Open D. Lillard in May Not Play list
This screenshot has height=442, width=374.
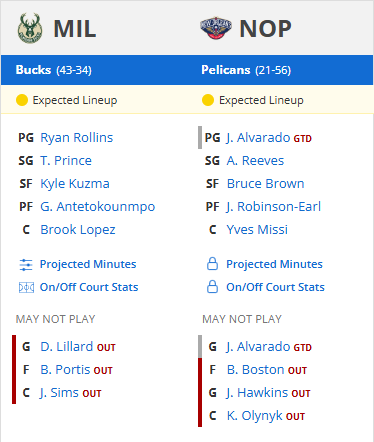click(x=66, y=347)
